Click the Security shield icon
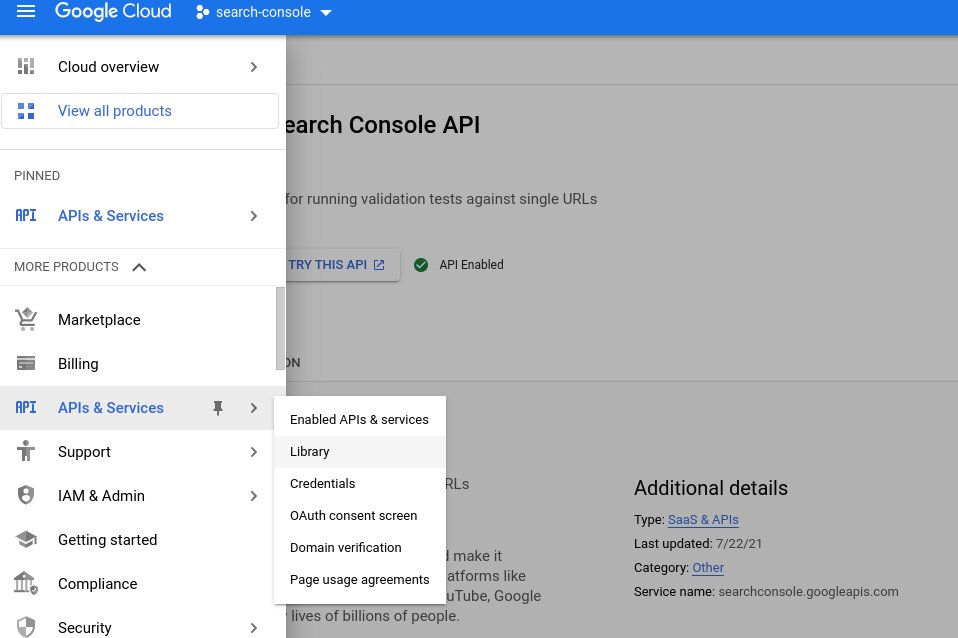Viewport: 958px width, 638px height. [26, 627]
